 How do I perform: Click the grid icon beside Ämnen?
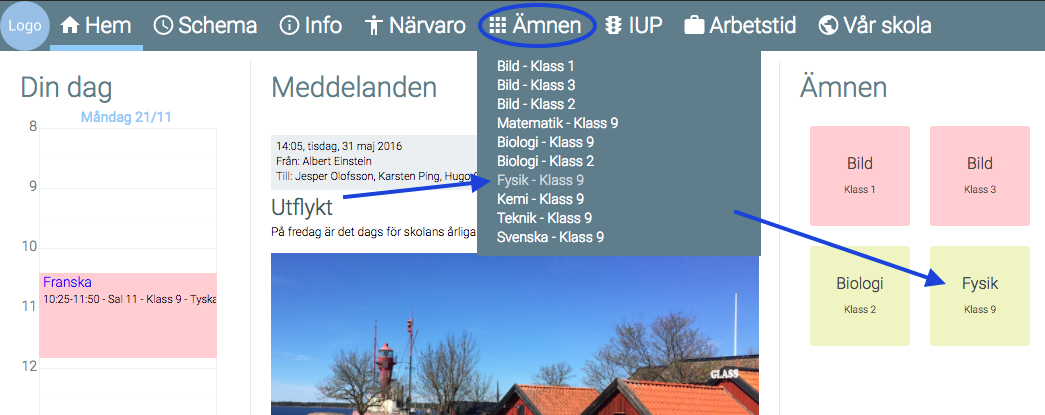tap(497, 26)
